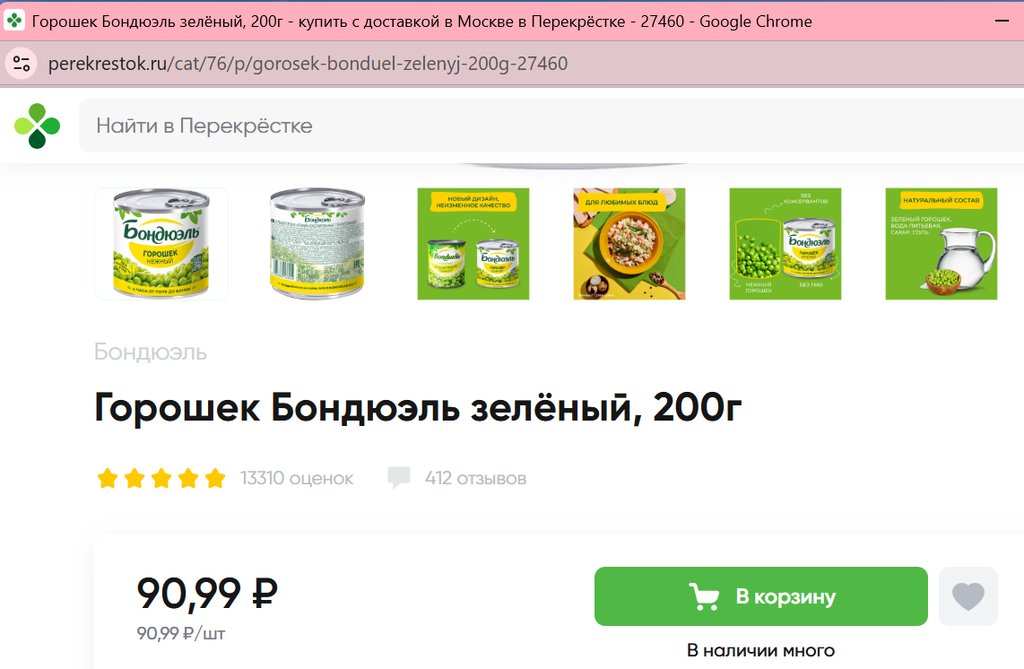The image size is (1024, 669).
Task: Select the front view can thumbnail
Action: [161, 244]
